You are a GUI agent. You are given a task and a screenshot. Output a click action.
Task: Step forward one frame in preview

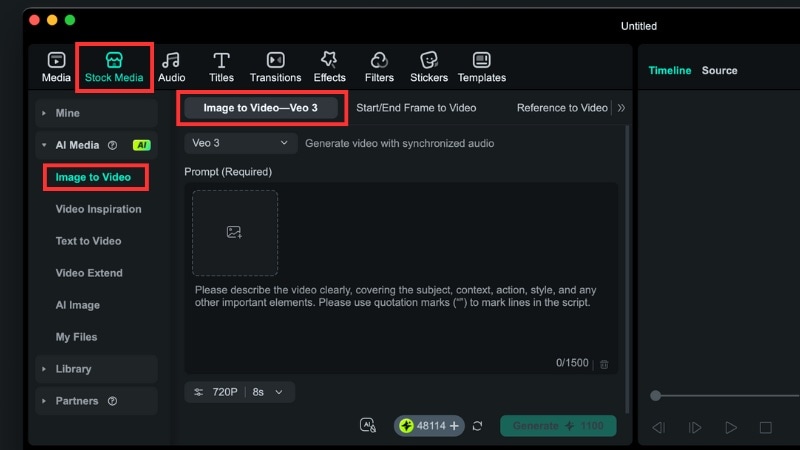(x=694, y=427)
